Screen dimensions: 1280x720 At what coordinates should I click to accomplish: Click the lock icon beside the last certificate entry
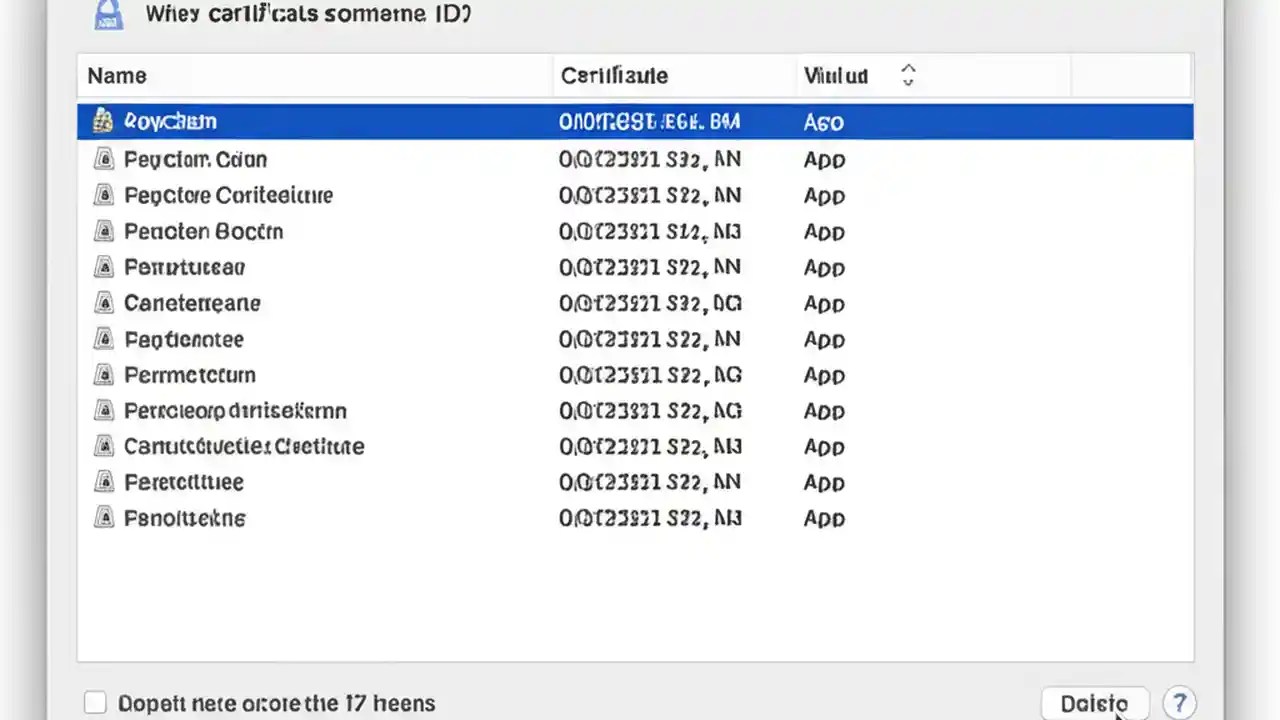(104, 518)
